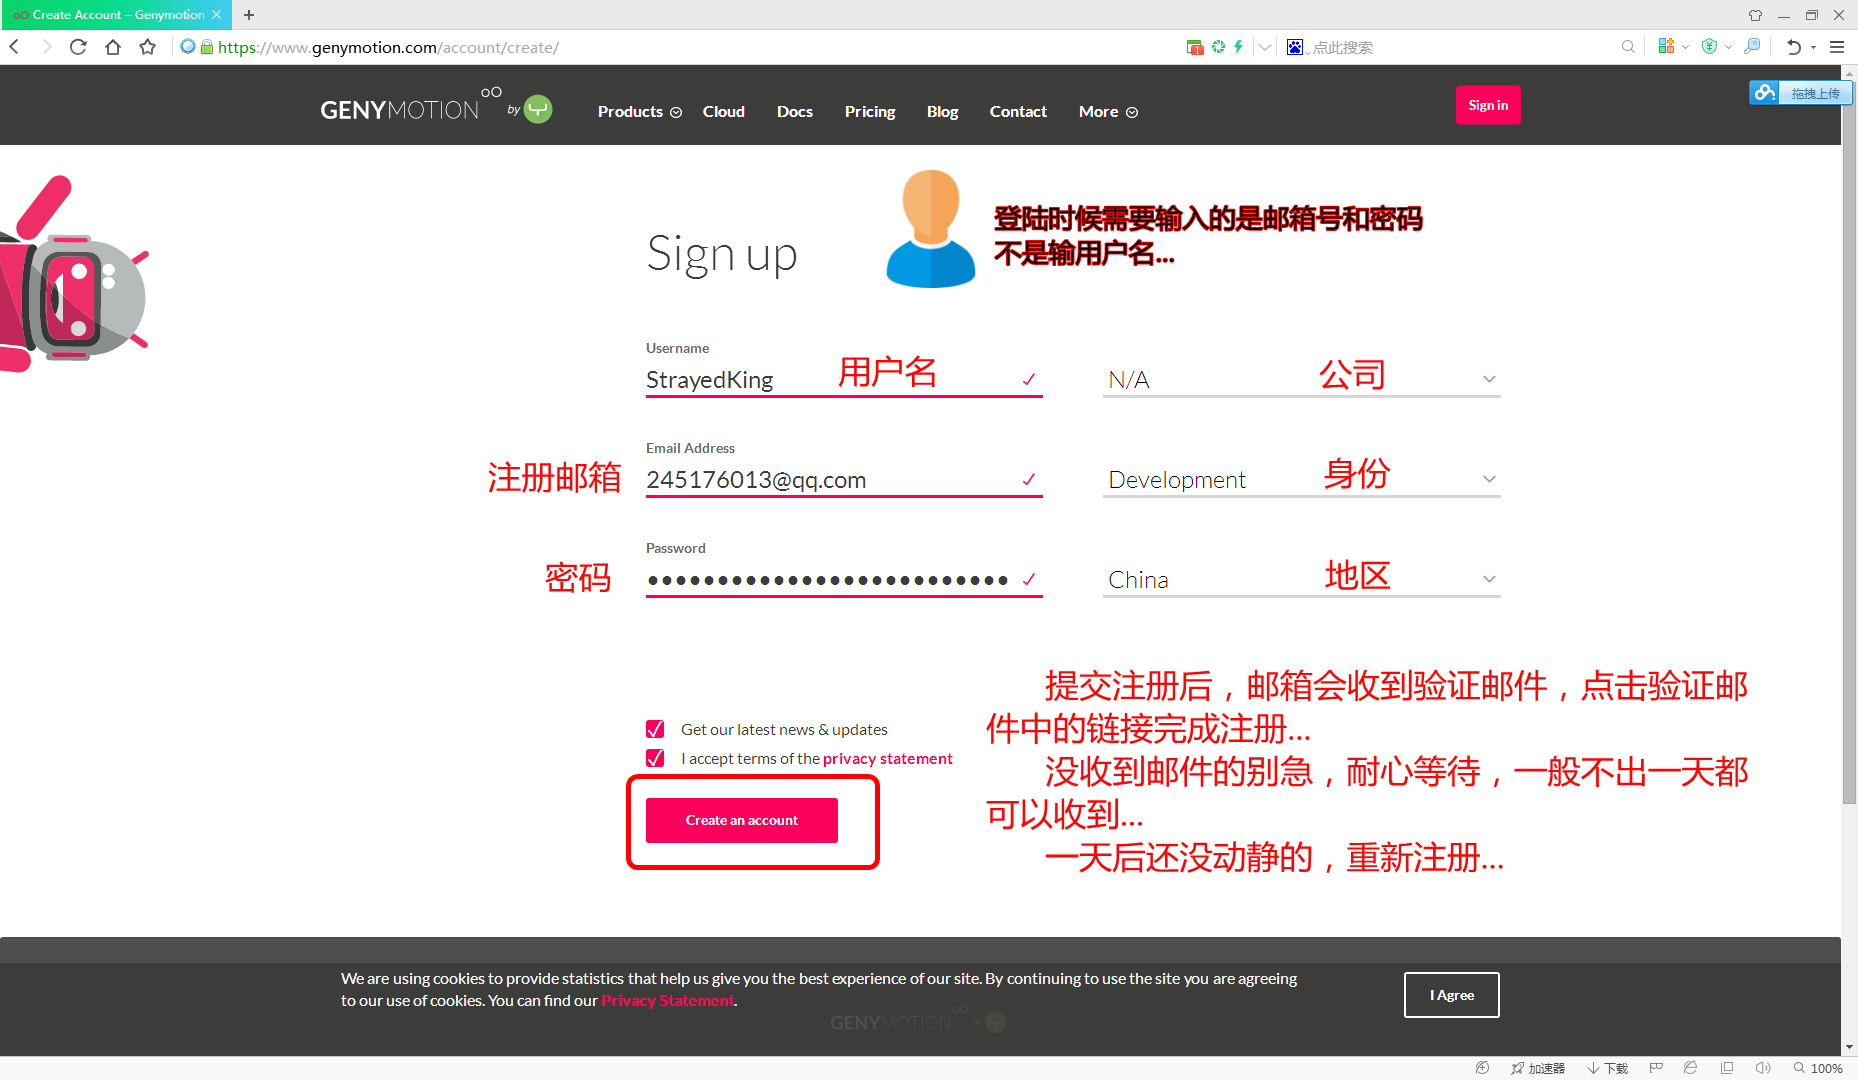Open the colorful extensions grid icon
The image size is (1858, 1080).
click(x=1666, y=46)
